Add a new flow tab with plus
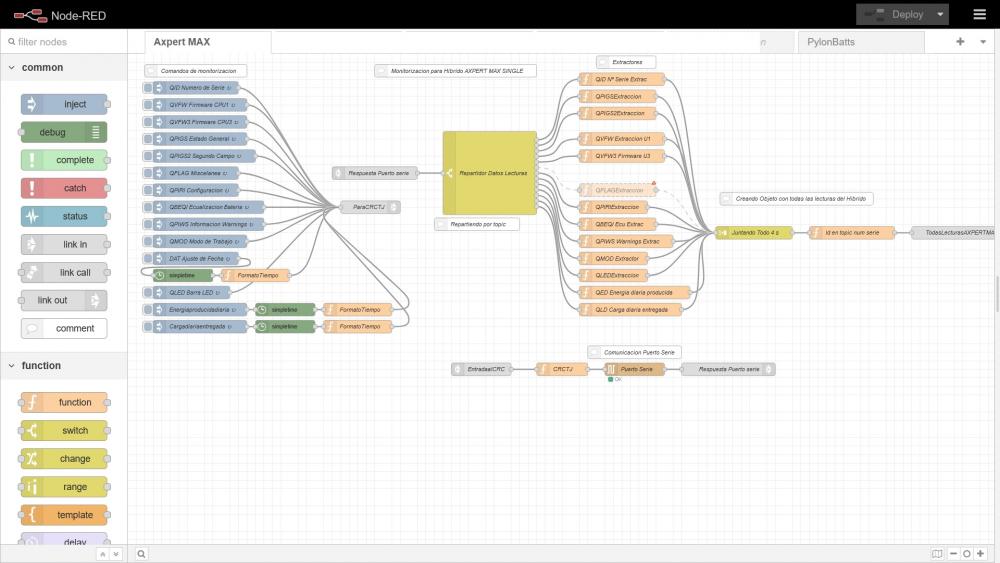This screenshot has height=563, width=1000. [960, 41]
